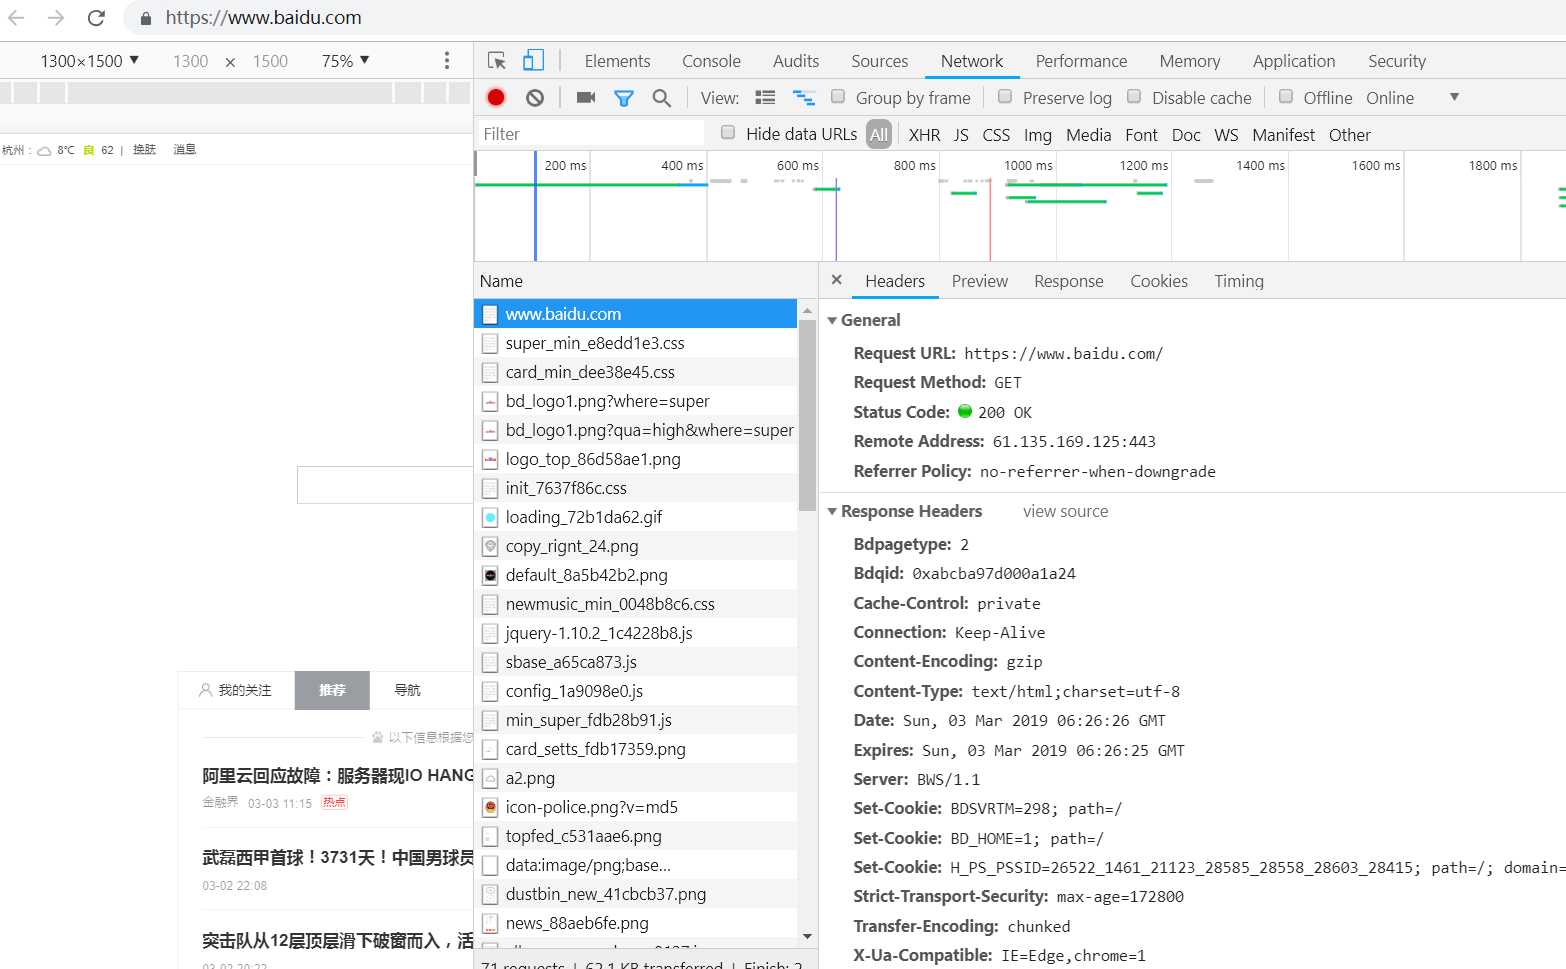
Task: Close the request details pane
Action: (x=837, y=280)
